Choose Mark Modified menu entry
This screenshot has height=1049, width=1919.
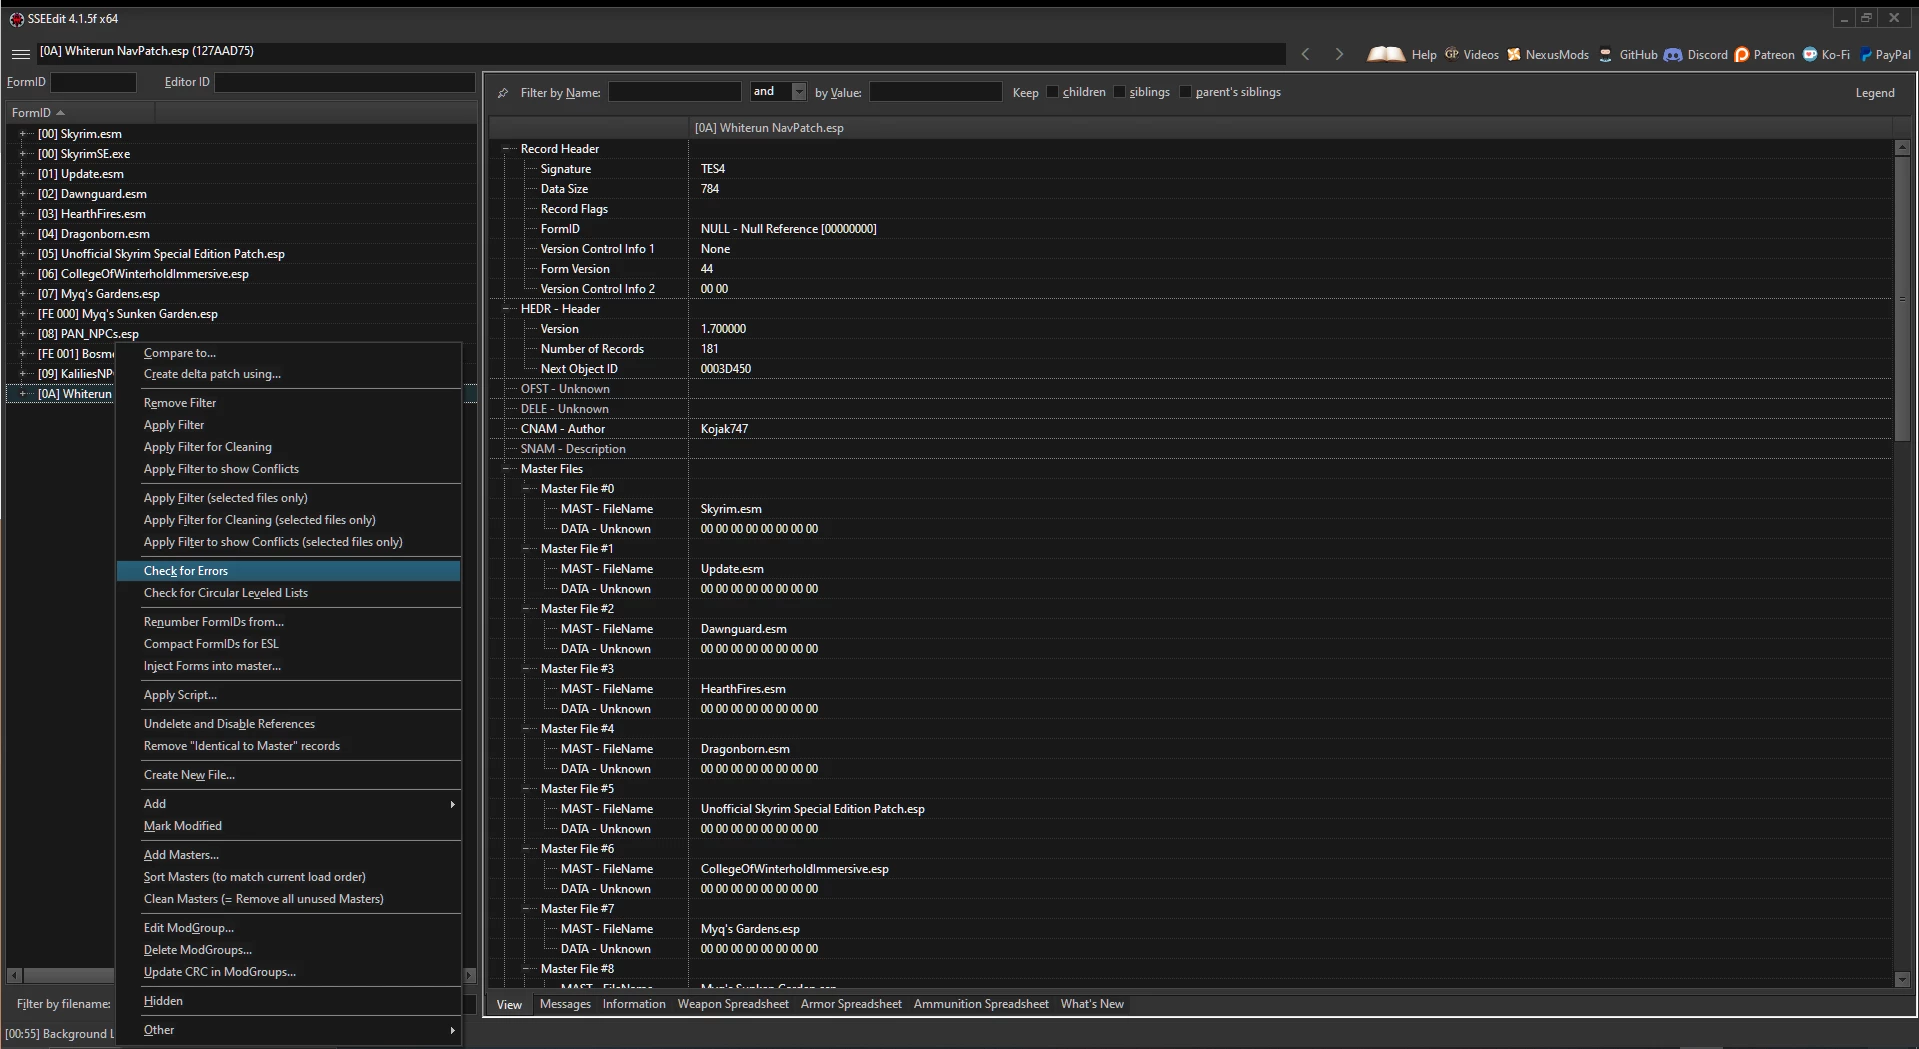pos(288,826)
